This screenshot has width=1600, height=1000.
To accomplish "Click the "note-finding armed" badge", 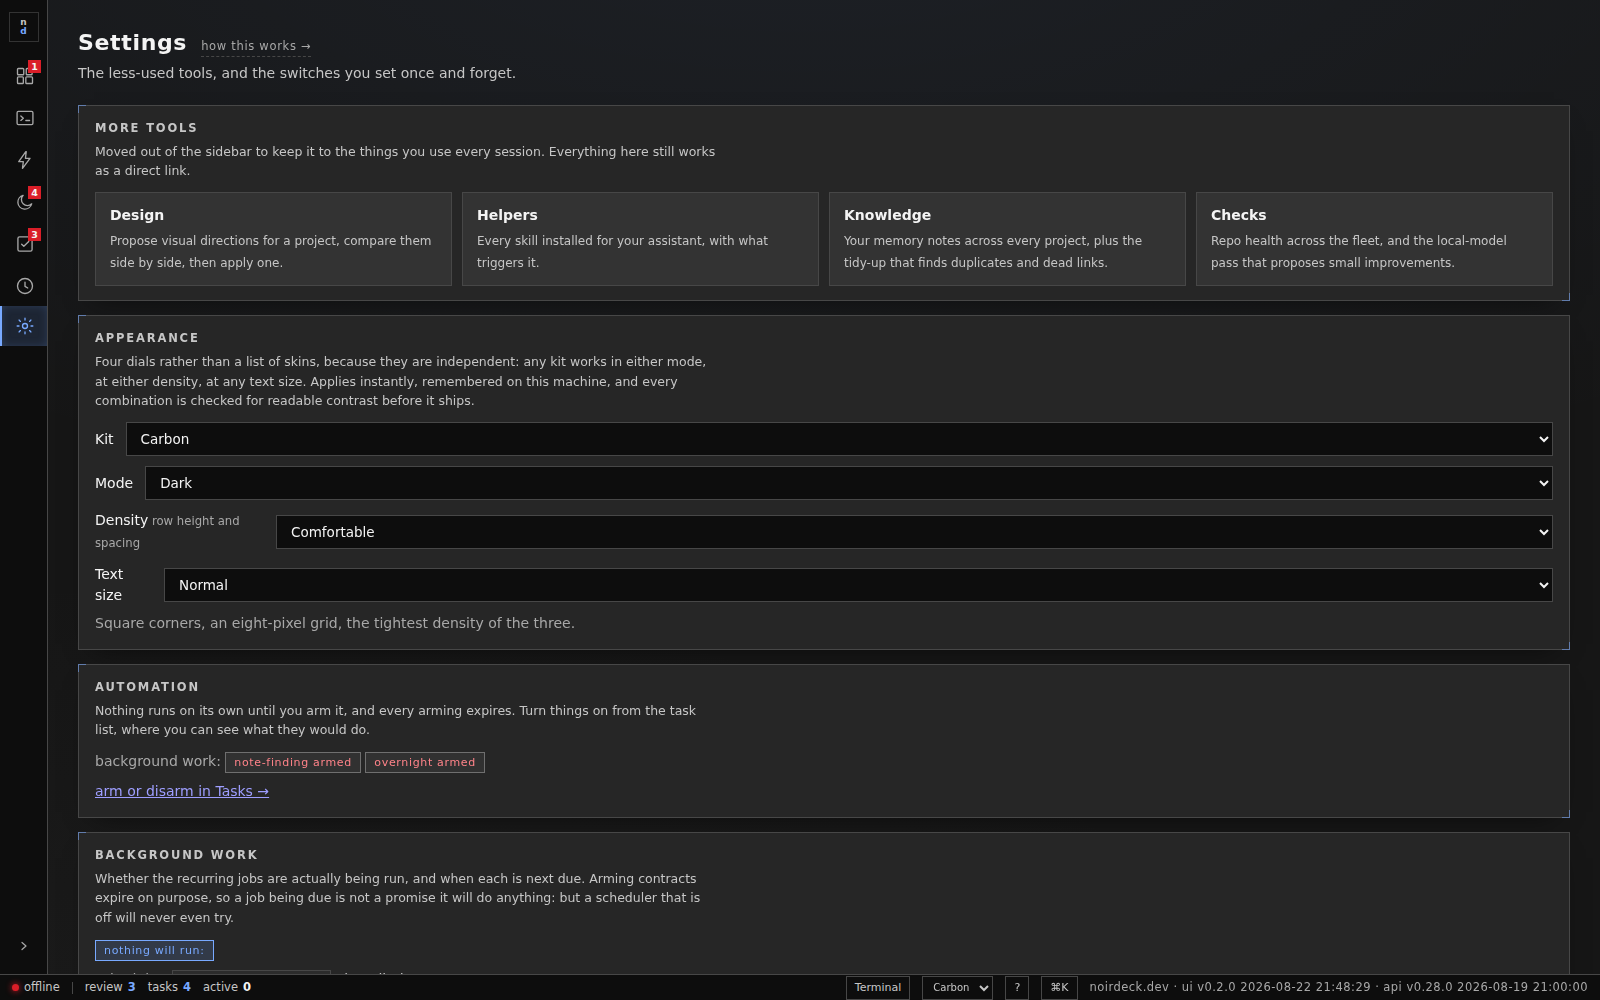I will (x=293, y=762).
